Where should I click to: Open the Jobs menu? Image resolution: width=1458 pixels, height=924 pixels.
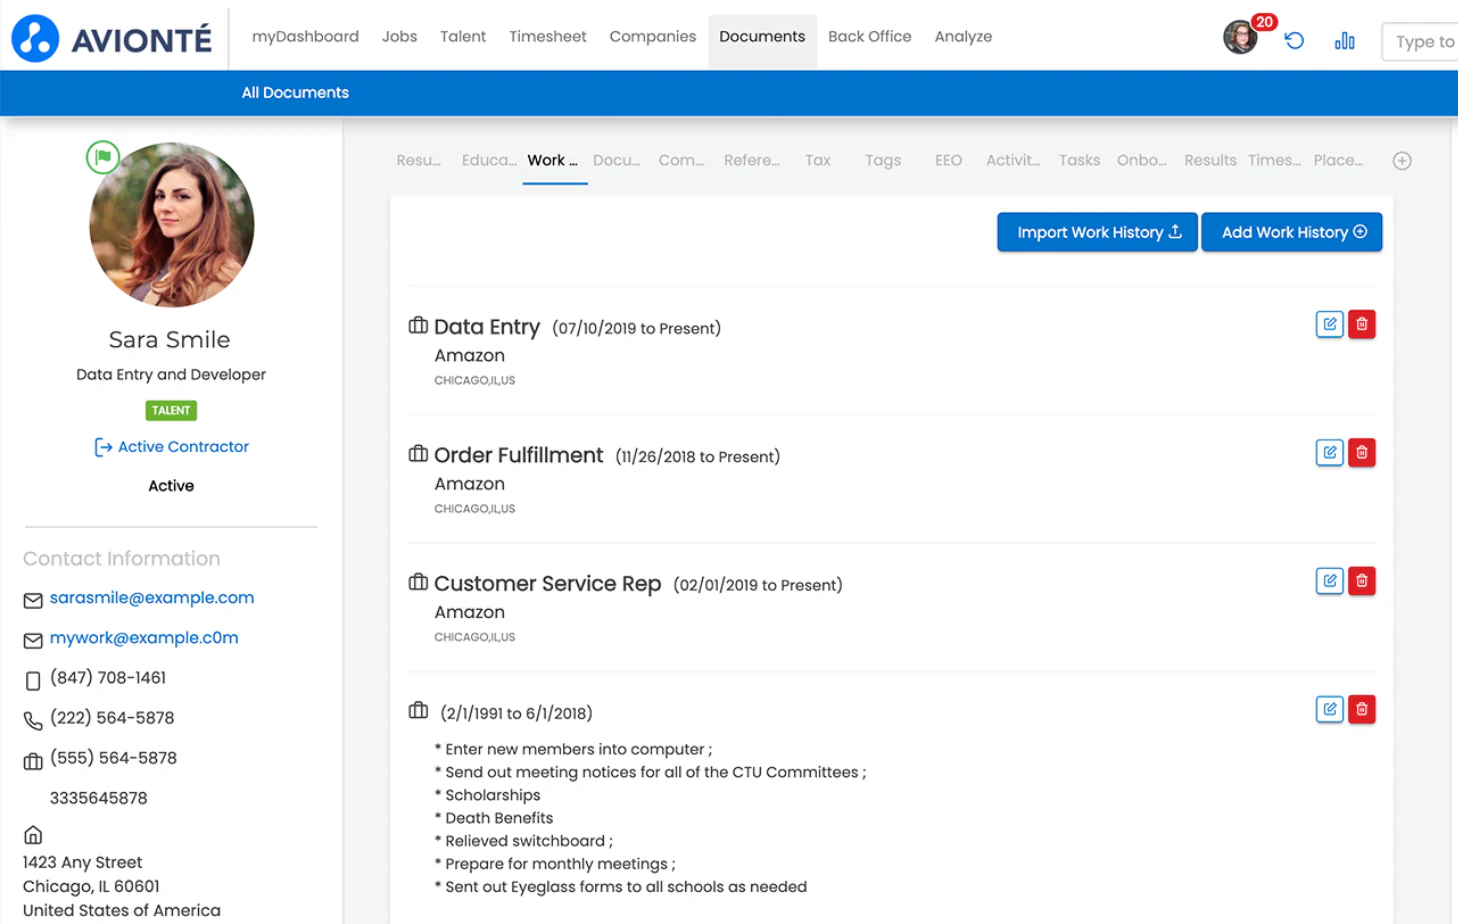click(x=399, y=36)
